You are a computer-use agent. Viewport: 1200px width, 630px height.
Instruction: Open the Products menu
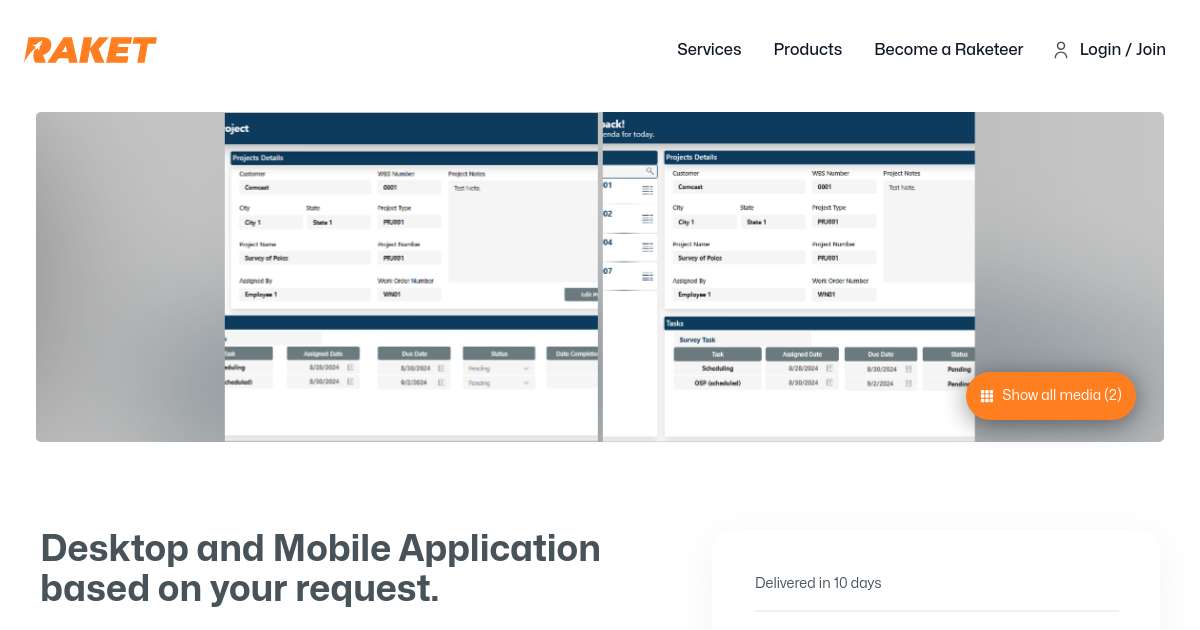808,50
